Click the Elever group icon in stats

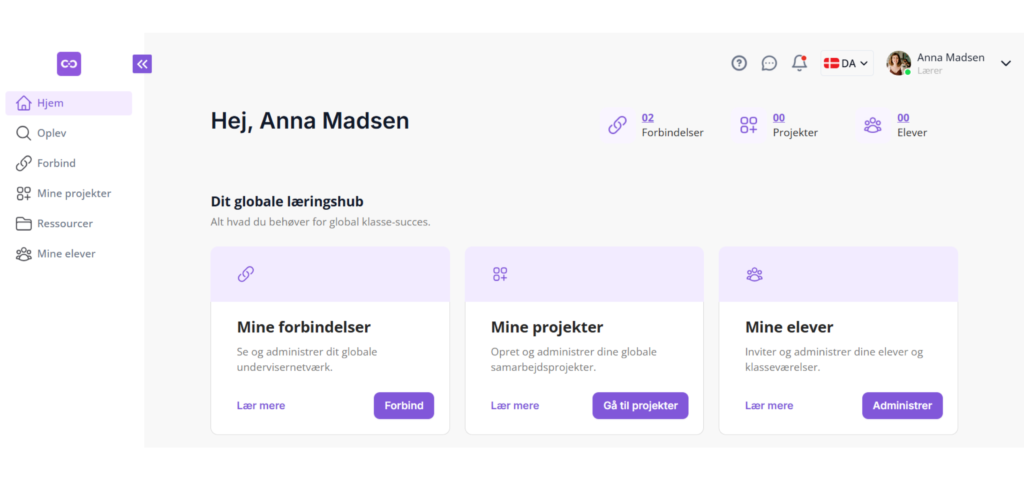(x=873, y=125)
